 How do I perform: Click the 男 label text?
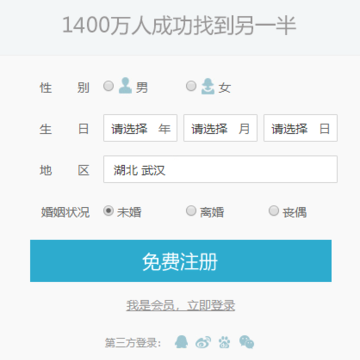[x=142, y=88]
